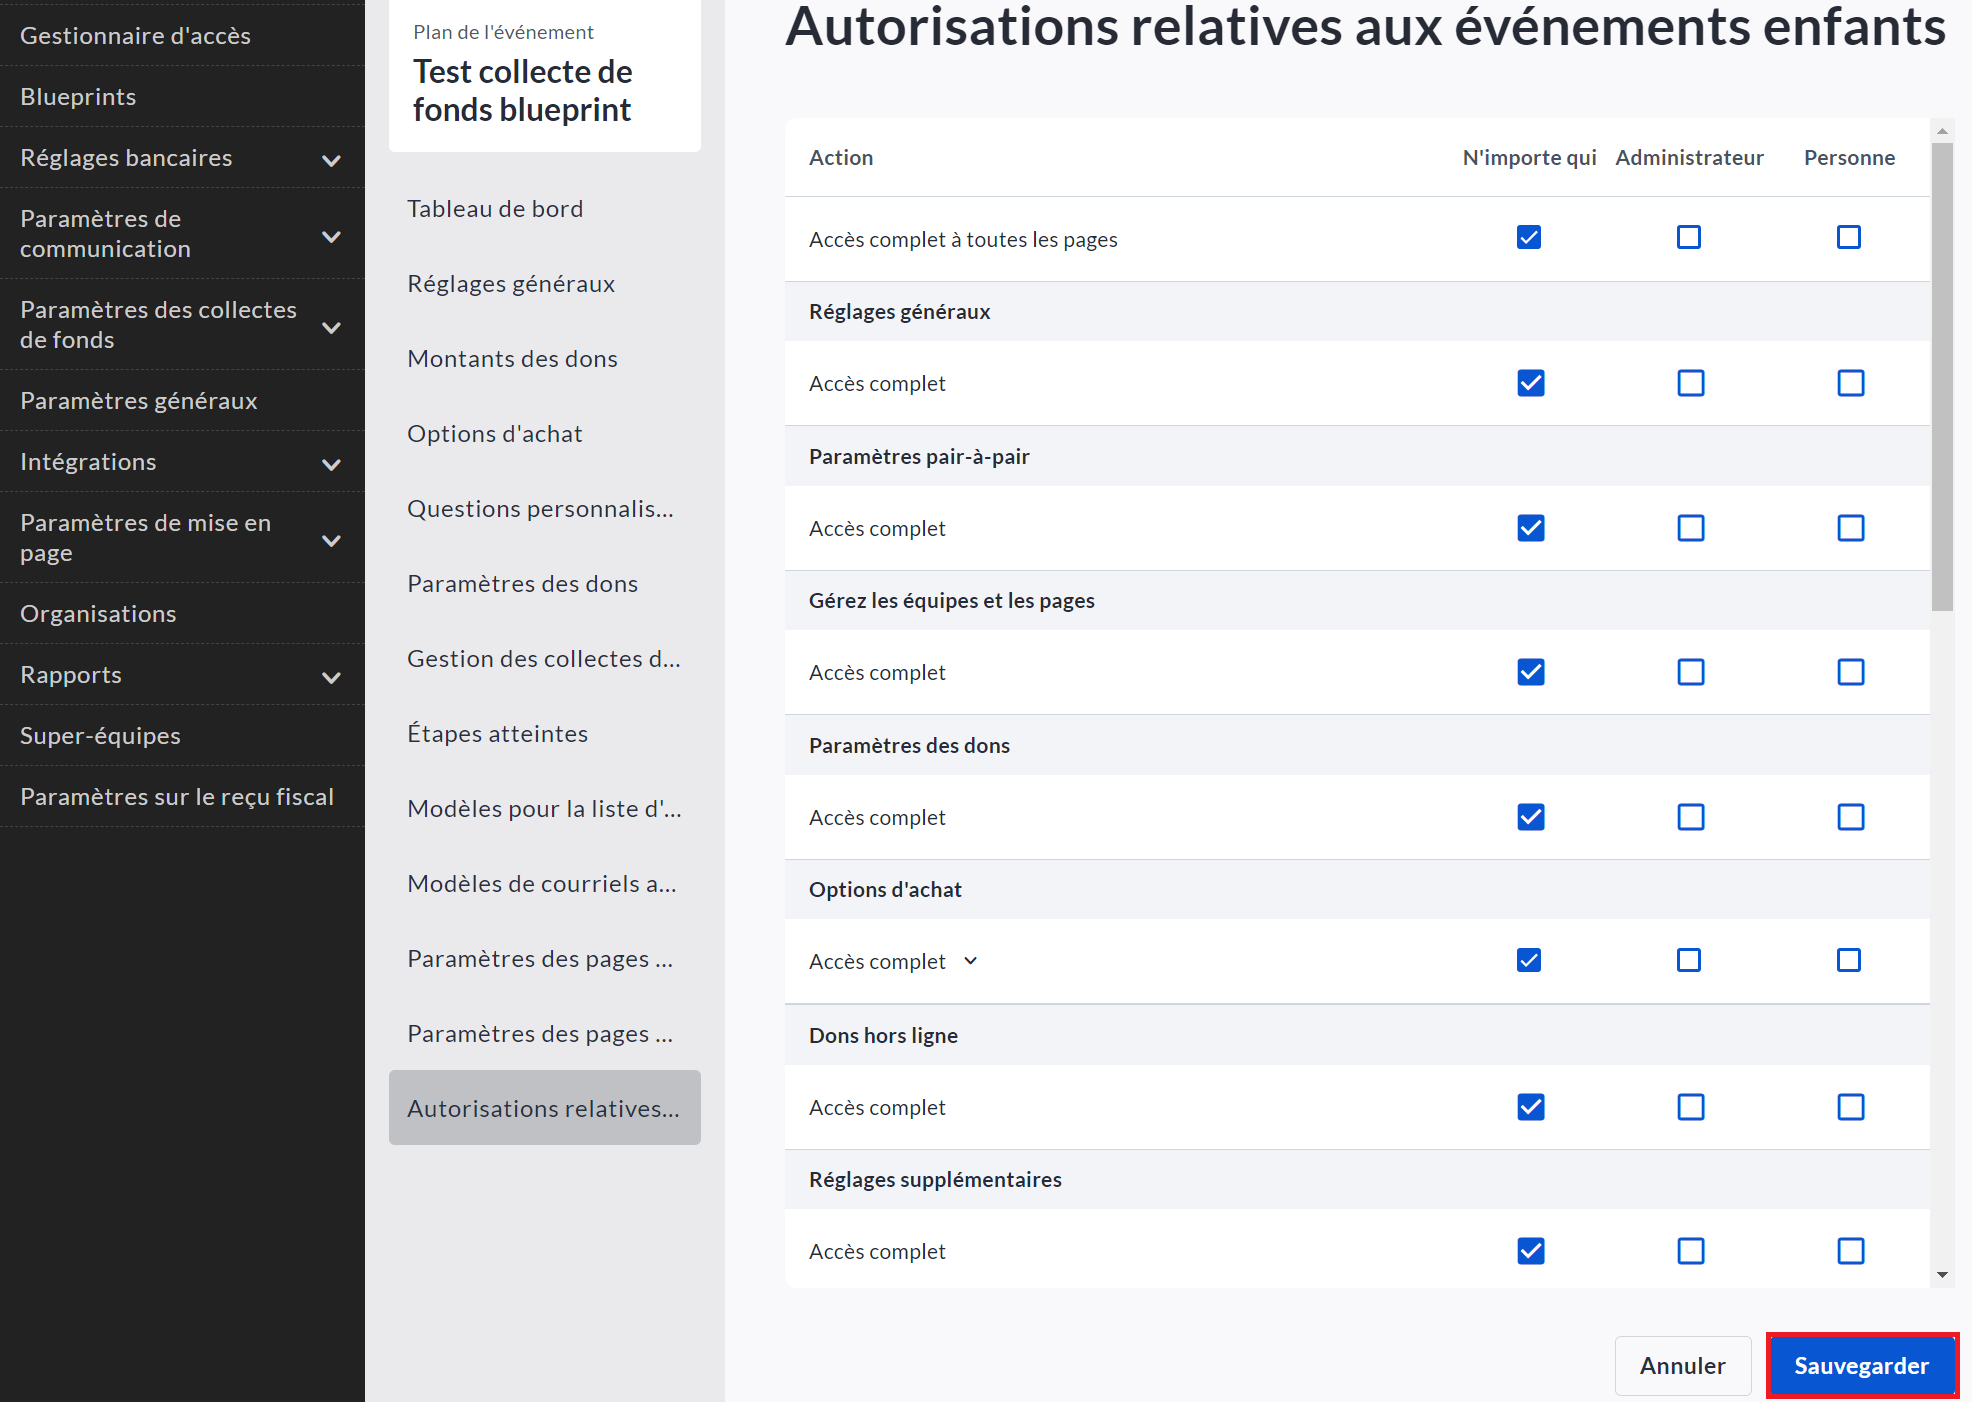Open Tableau de bord in event menu
This screenshot has width=1972, height=1402.
point(495,209)
